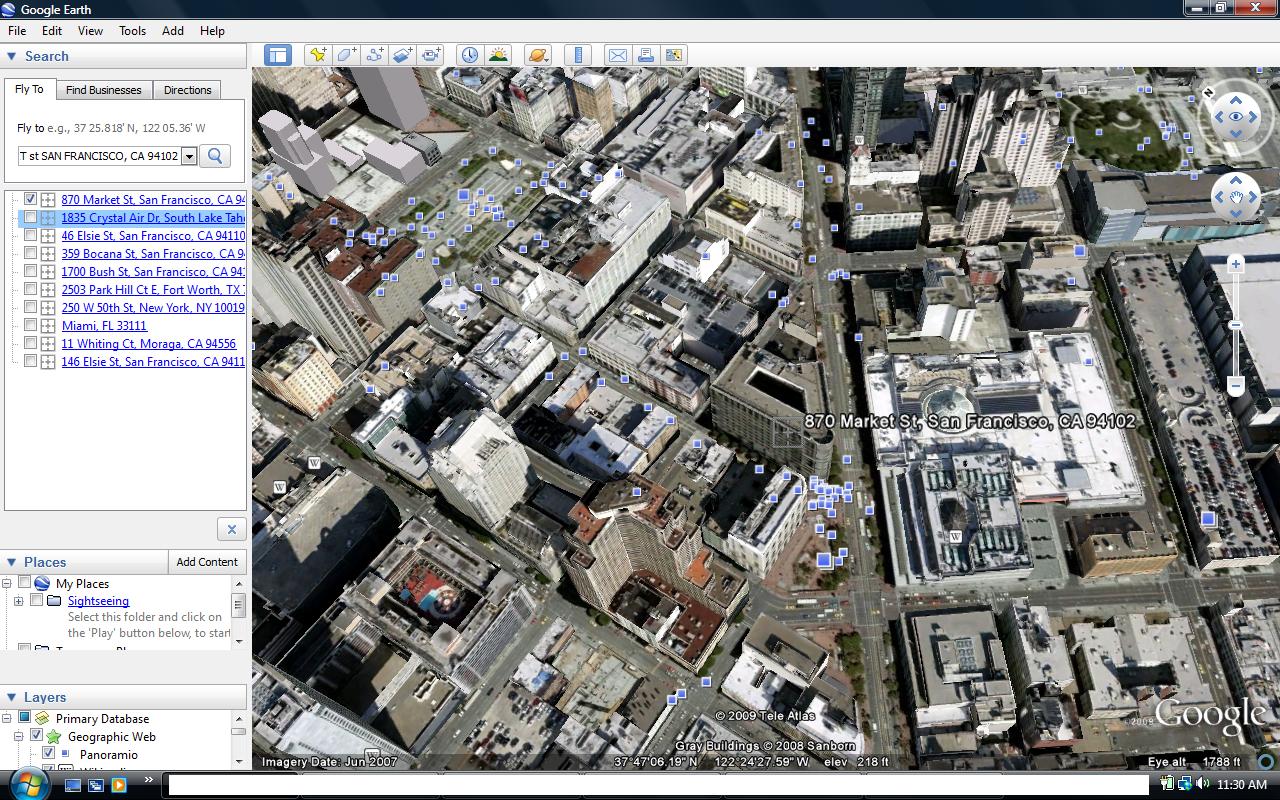1280x800 pixels.
Task: Uncheck the 870 Market St result checkbox
Action: [x=30, y=199]
